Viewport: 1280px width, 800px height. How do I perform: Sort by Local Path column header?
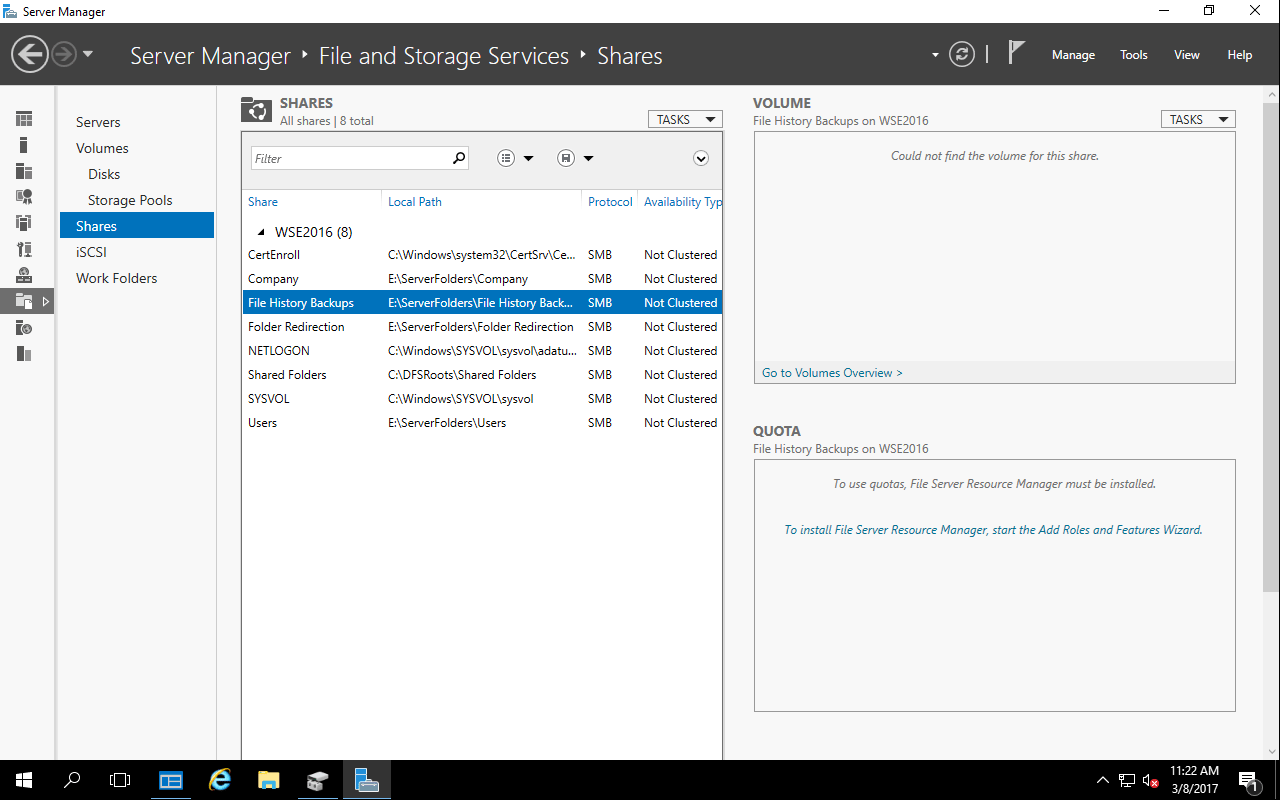pos(415,201)
